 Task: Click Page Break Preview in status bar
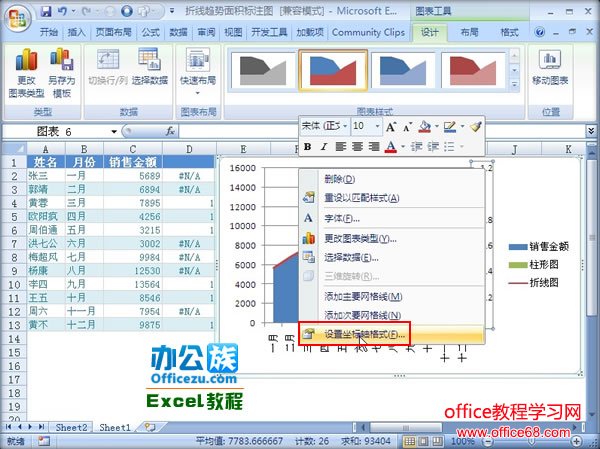[437, 441]
